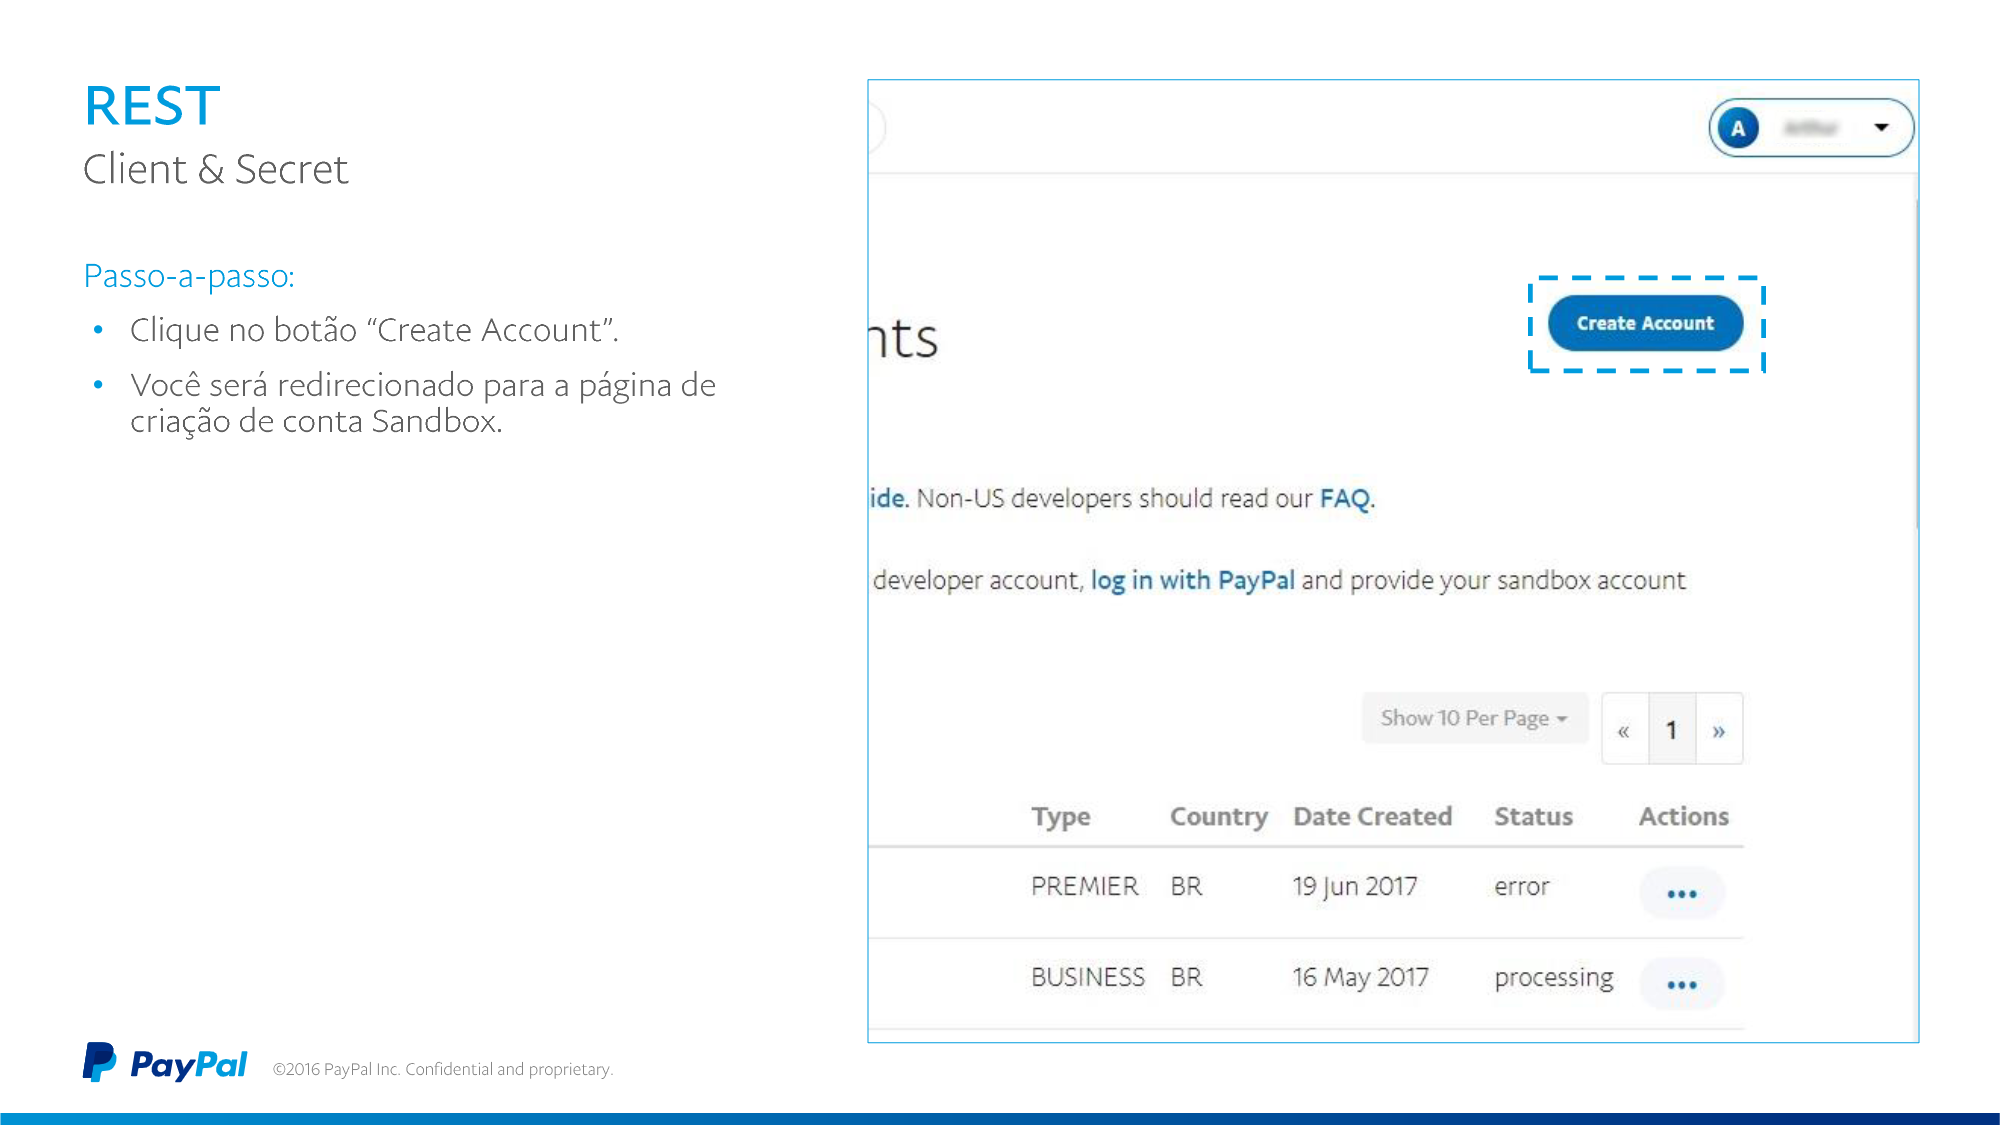
Task: Click the blue 'A' avatar icon
Action: [1738, 128]
